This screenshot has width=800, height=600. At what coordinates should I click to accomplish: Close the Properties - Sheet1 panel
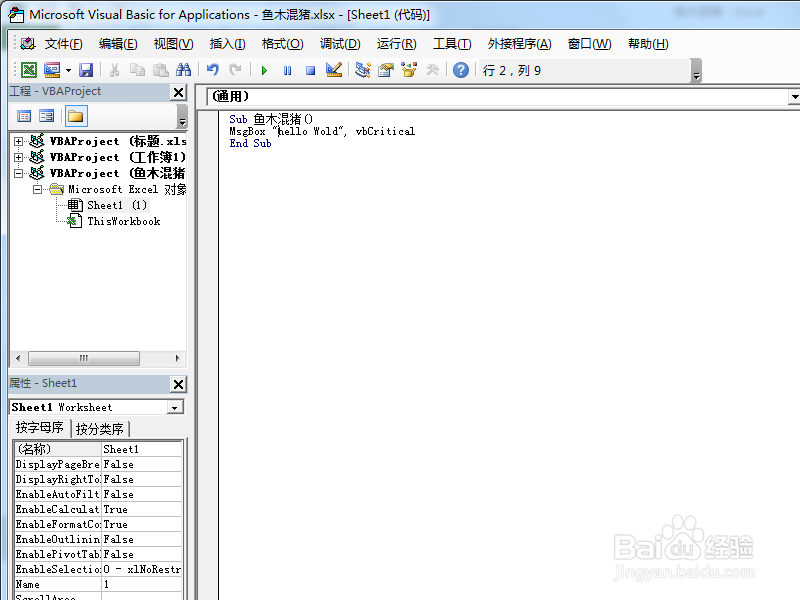[178, 384]
